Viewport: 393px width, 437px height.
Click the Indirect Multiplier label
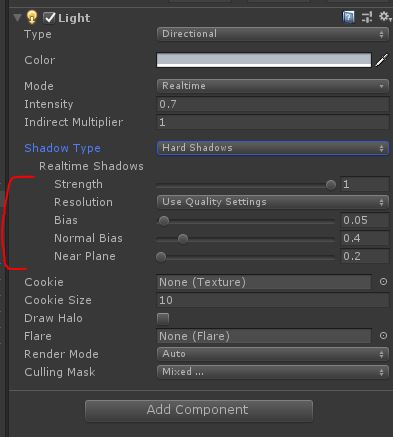click(74, 122)
